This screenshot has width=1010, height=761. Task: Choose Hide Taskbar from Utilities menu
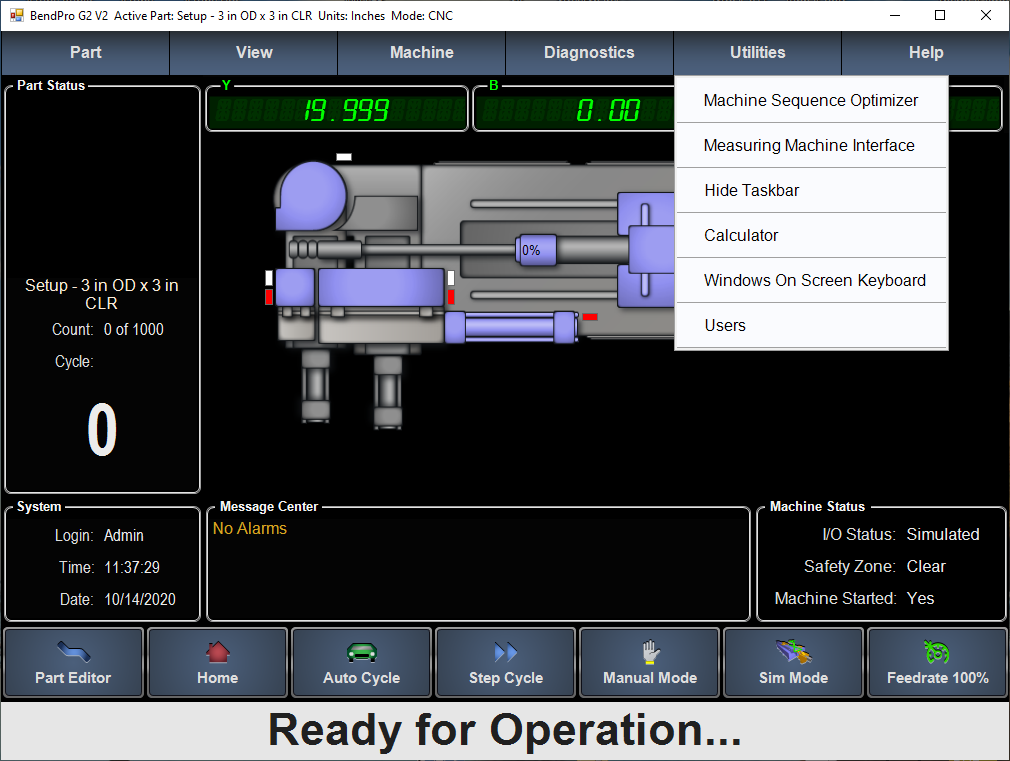pos(751,190)
